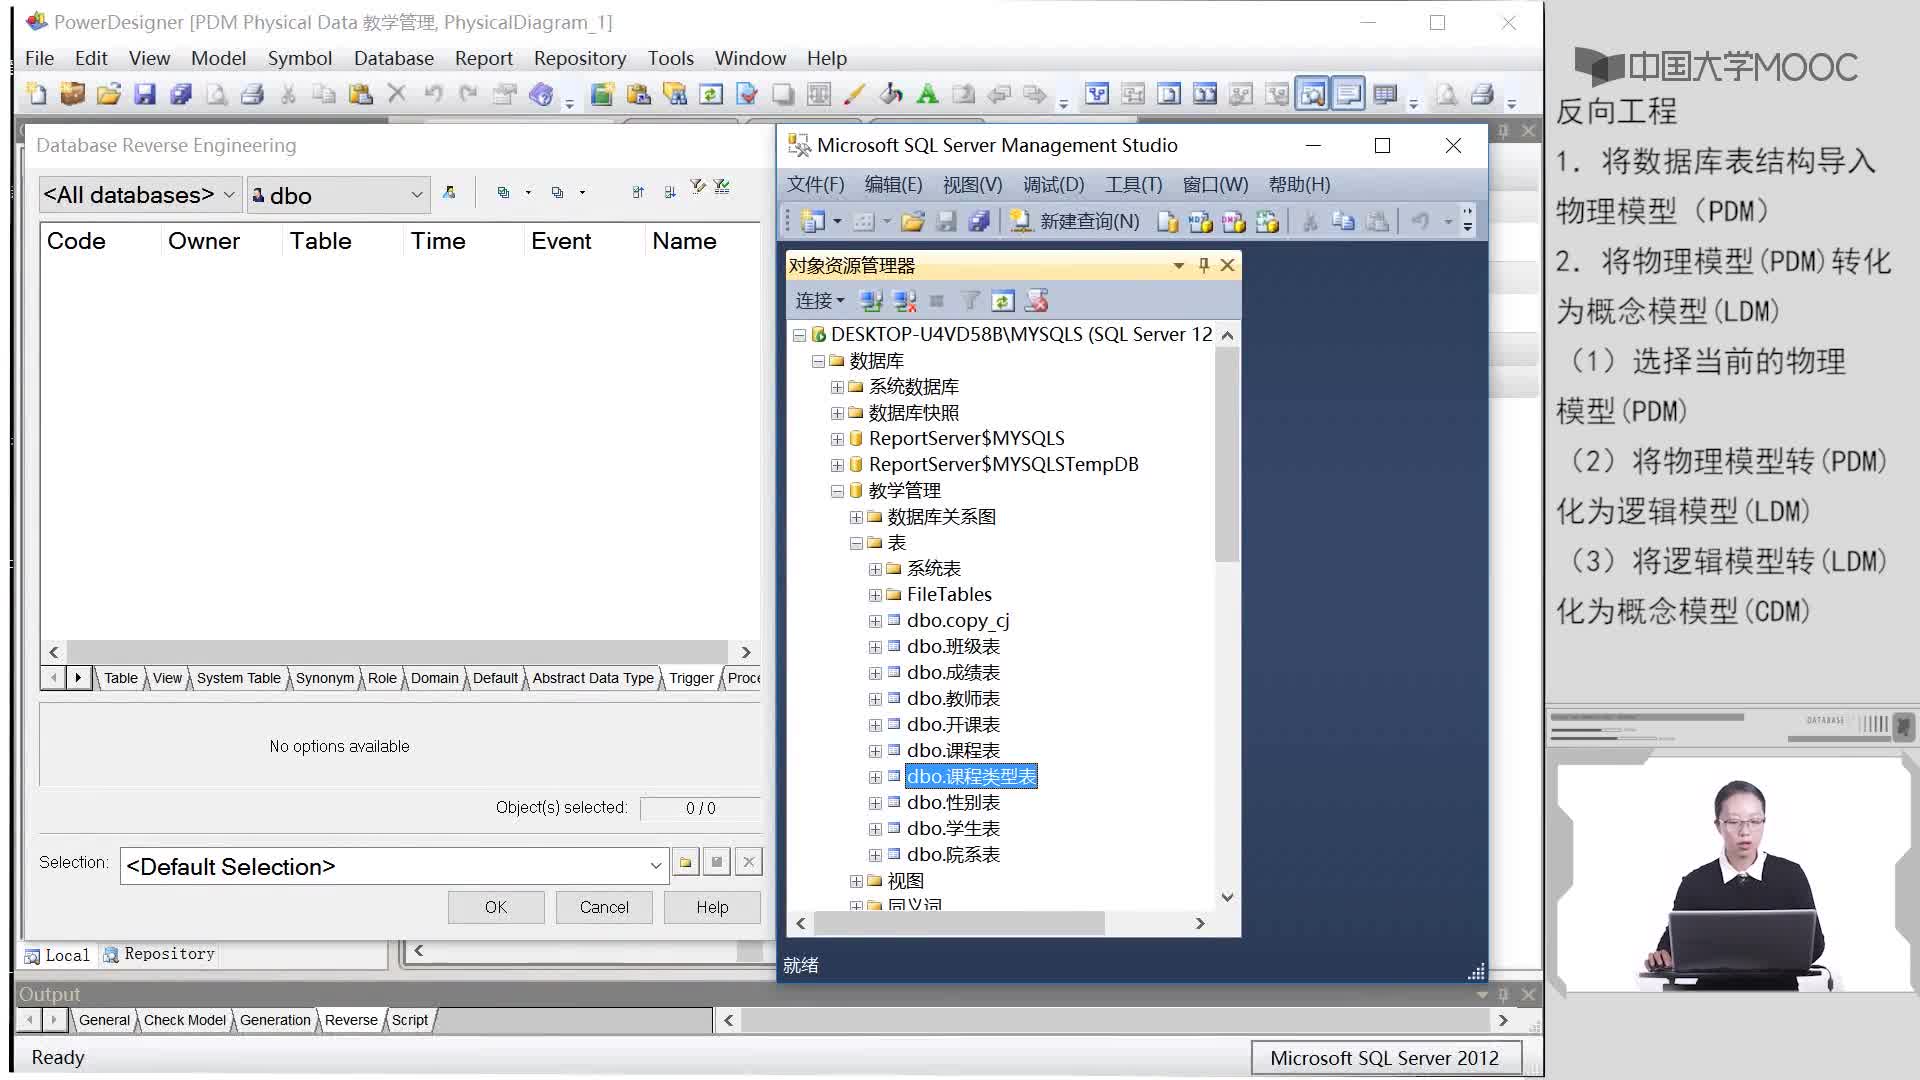The width and height of the screenshot is (1920, 1080).
Task: Click the Customize Filter funnel pencil icon
Action: tap(698, 188)
